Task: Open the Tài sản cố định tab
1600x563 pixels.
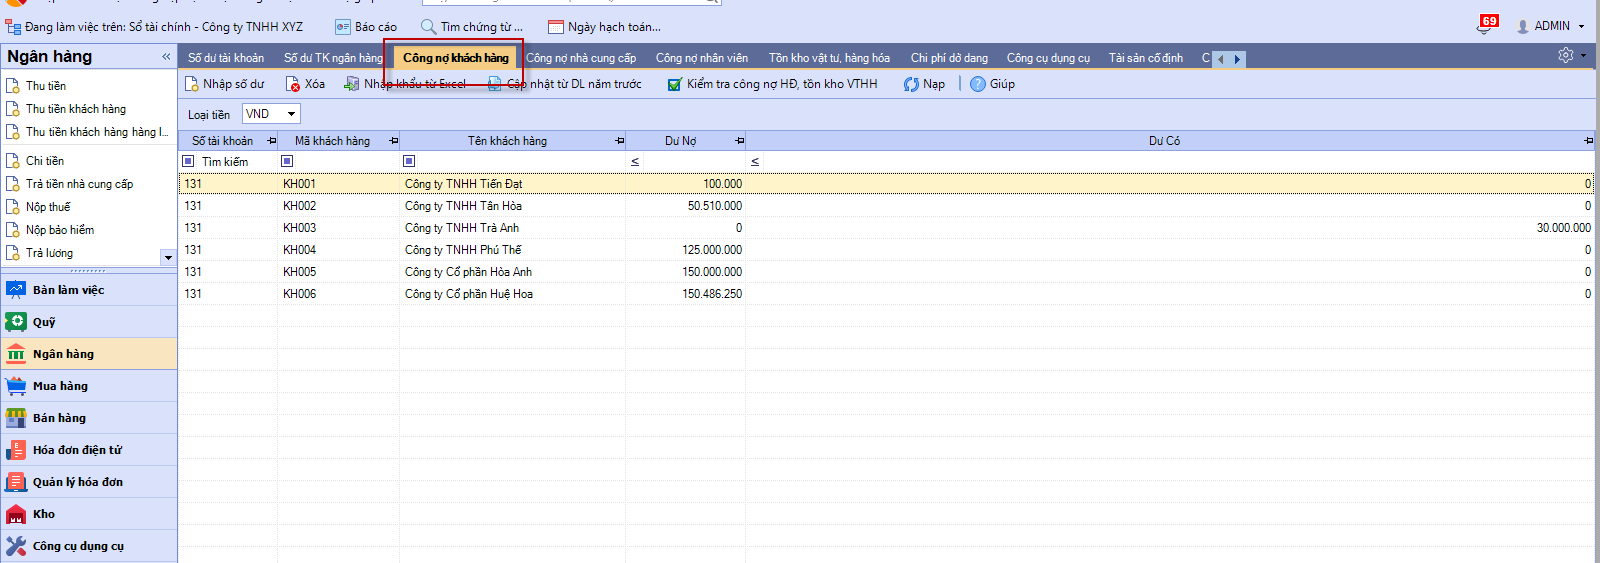Action: point(1146,58)
